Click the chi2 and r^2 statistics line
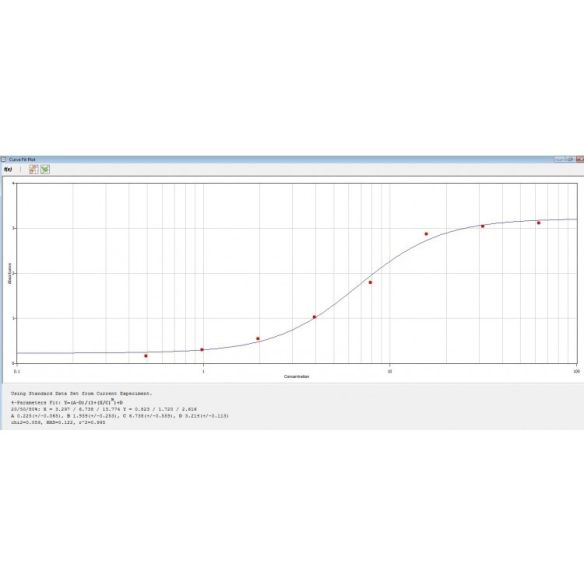This screenshot has height=584, width=584. tap(58, 423)
